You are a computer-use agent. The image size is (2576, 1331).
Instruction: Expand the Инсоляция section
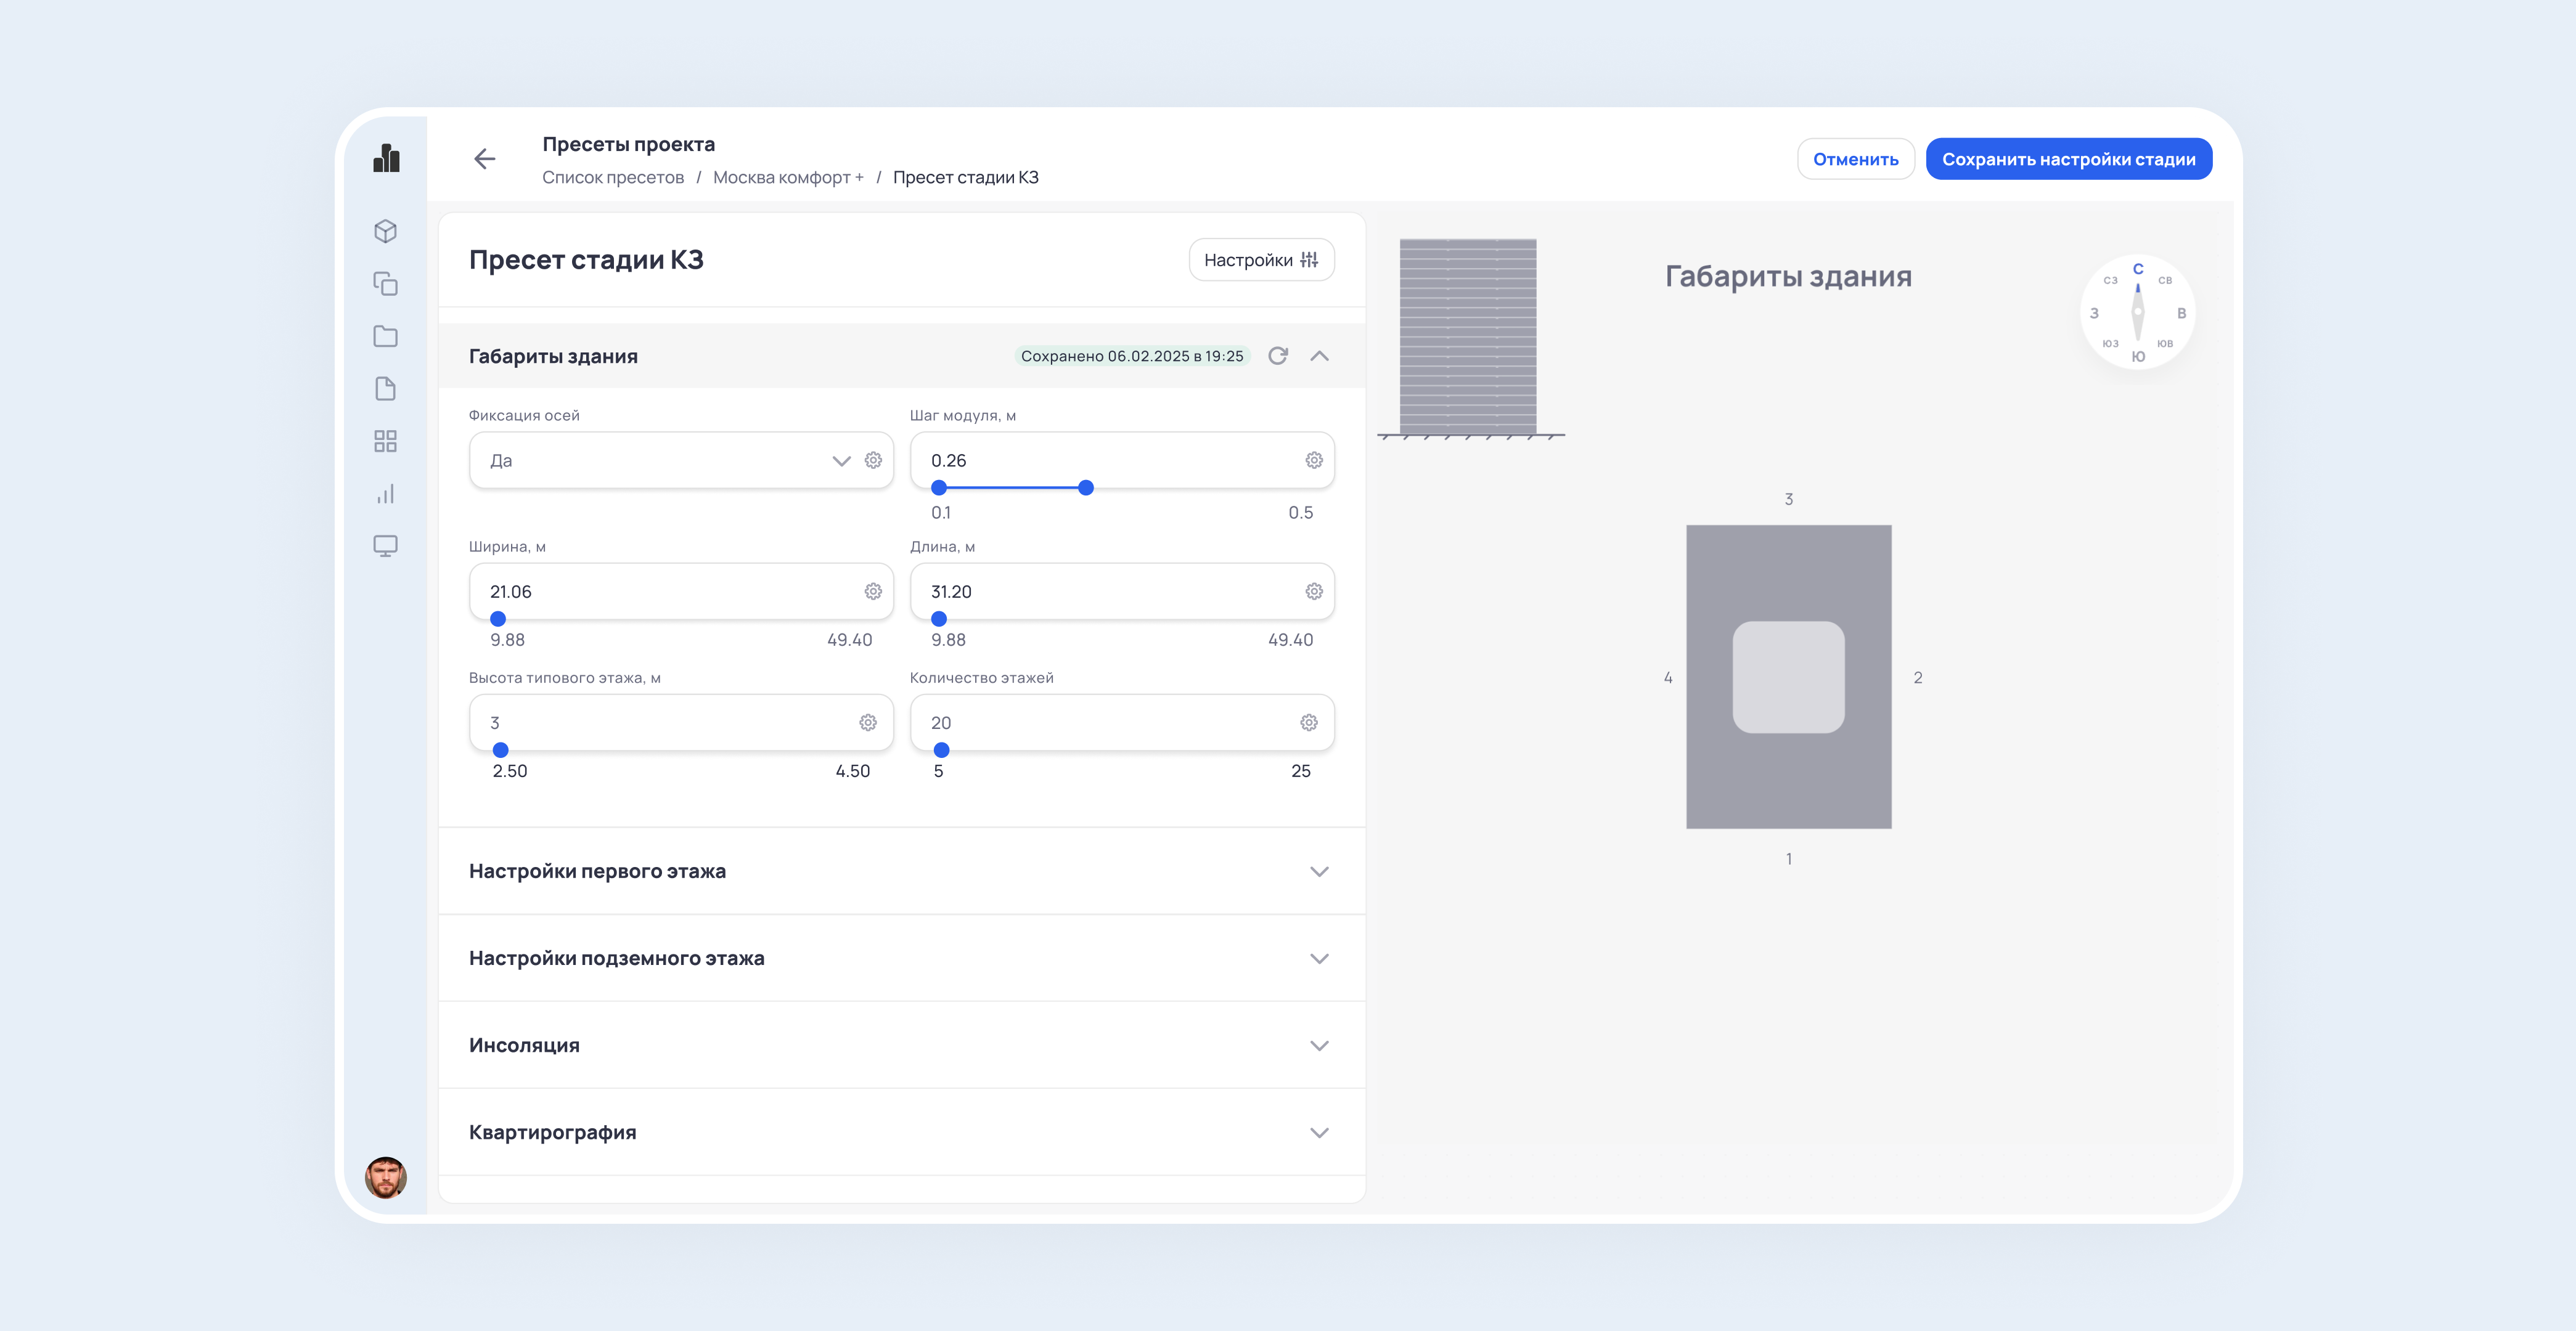point(1319,1045)
